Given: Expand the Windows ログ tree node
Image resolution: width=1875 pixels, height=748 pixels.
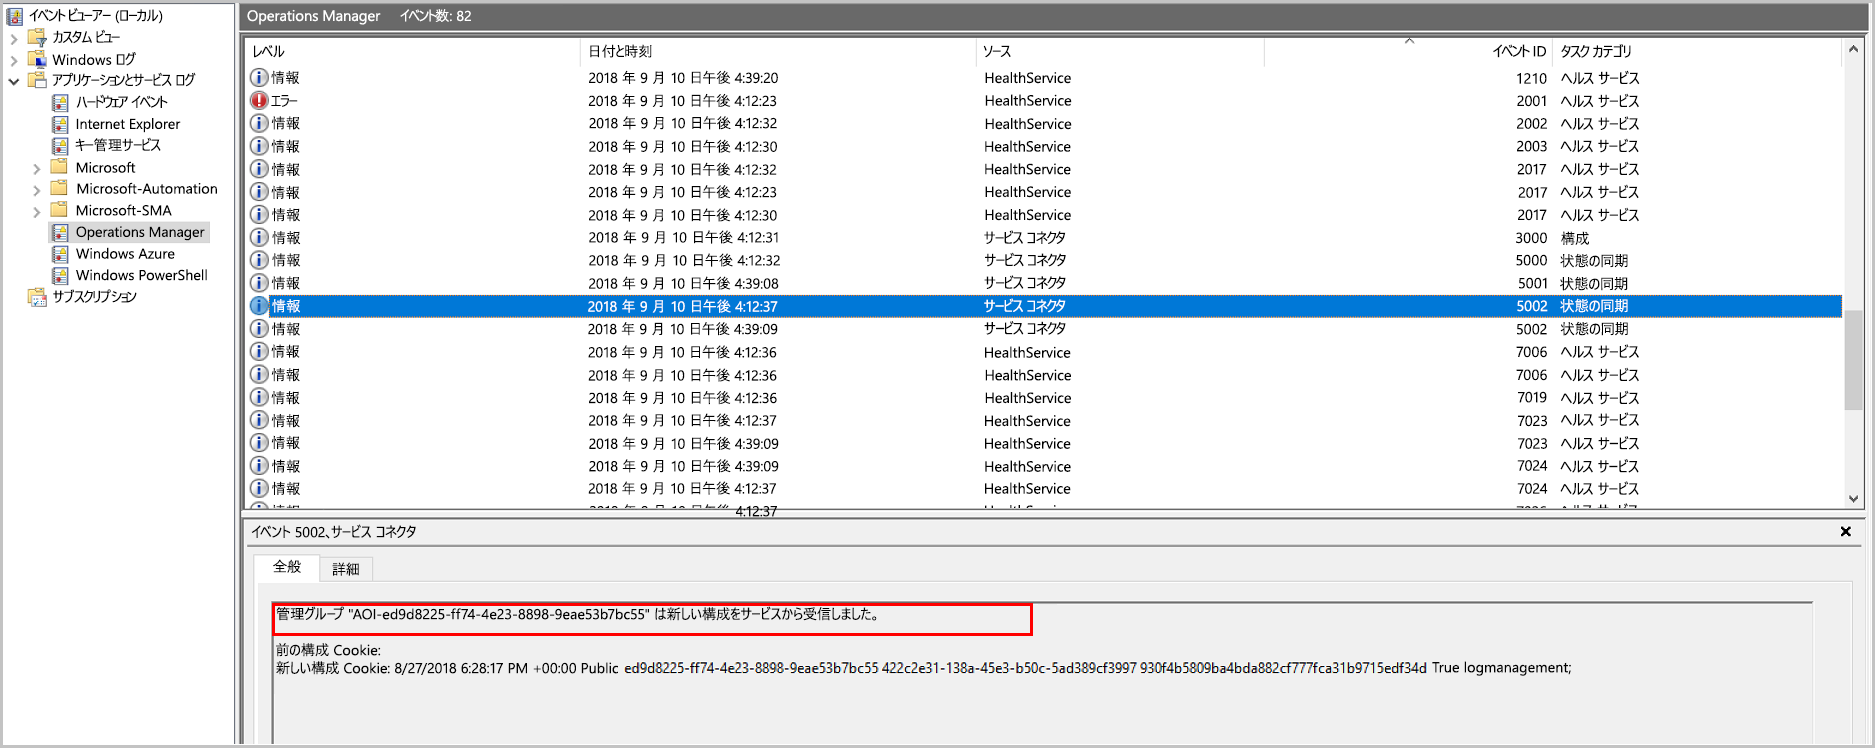Looking at the screenshot, I should pos(14,60).
